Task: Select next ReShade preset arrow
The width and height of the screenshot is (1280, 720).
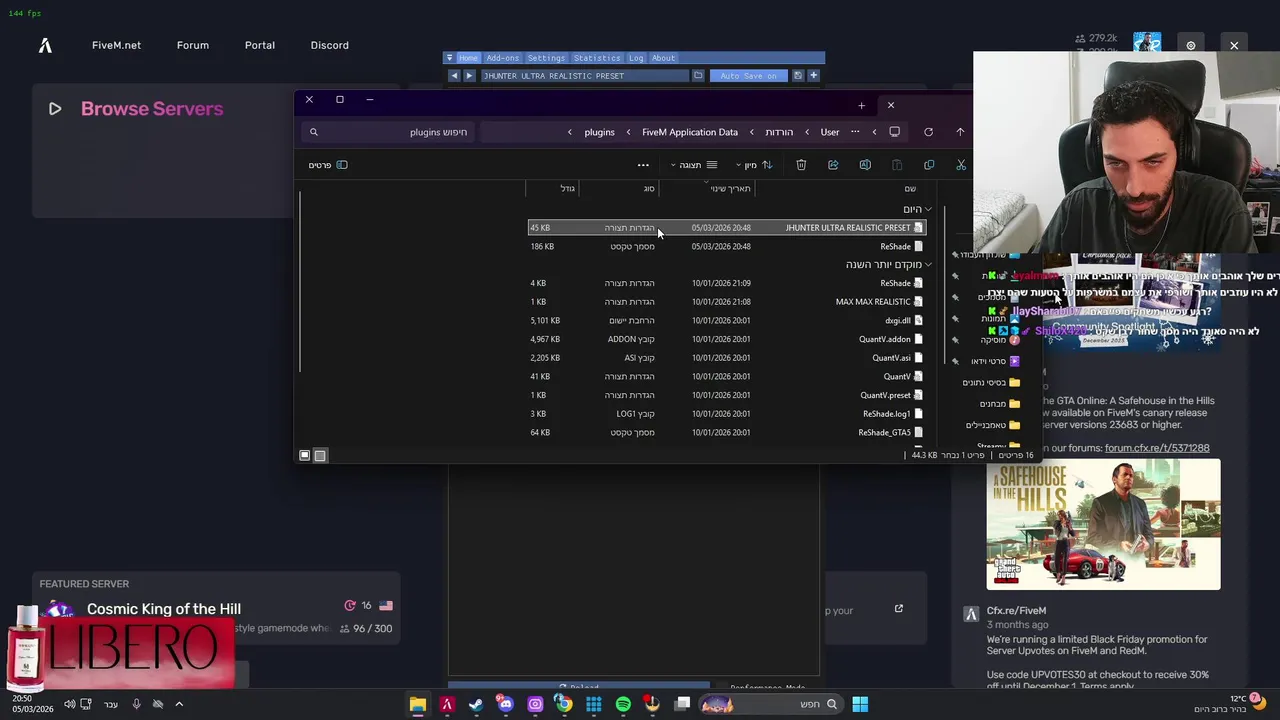Action: pos(469,76)
